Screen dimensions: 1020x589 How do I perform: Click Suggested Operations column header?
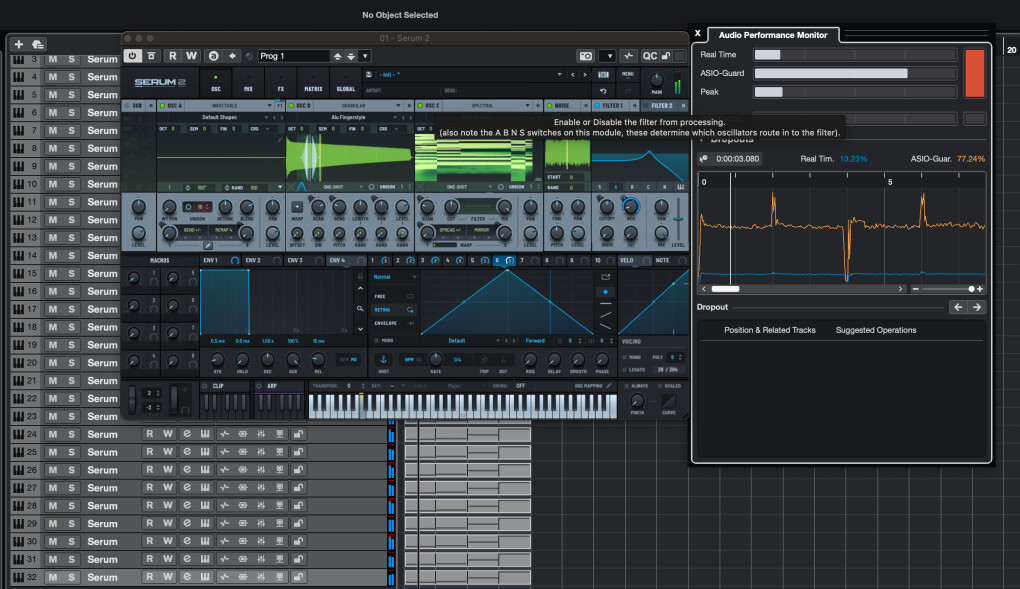pyautogui.click(x=875, y=330)
